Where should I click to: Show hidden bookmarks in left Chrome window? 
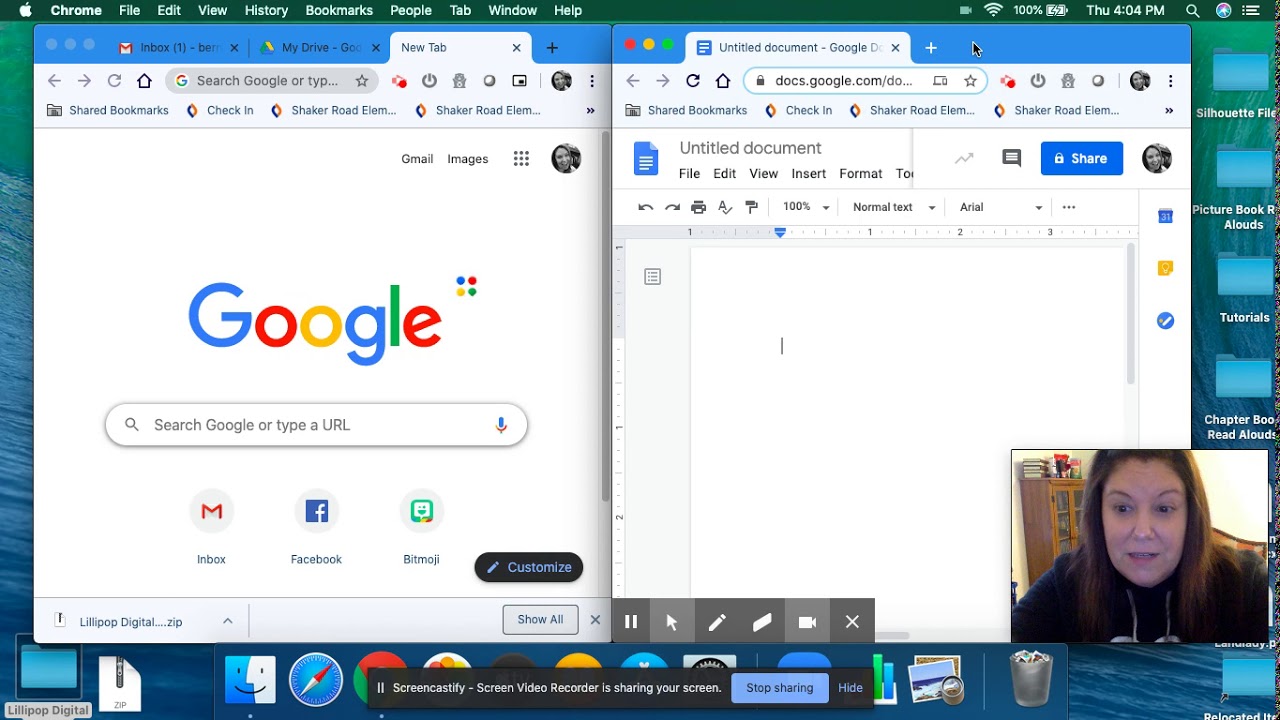(590, 110)
